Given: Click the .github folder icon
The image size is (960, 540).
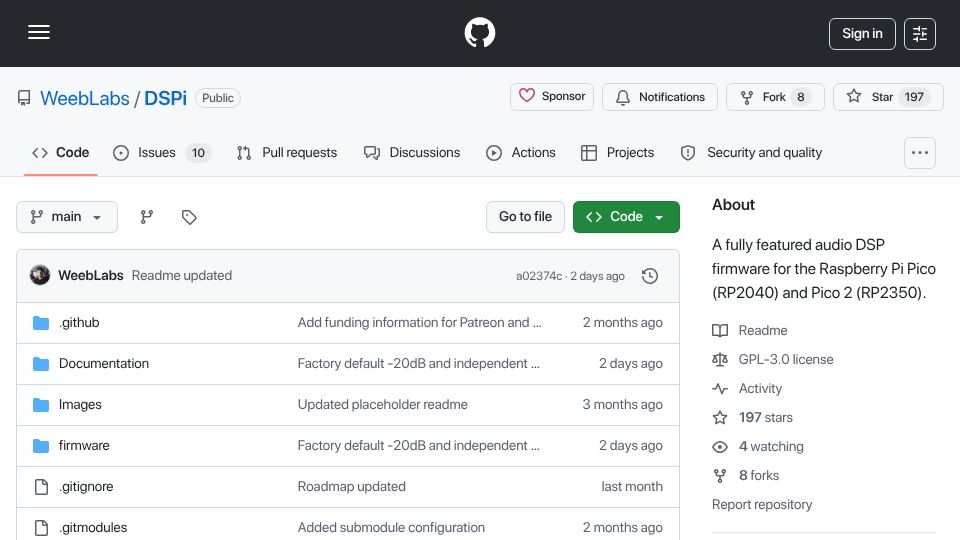Looking at the screenshot, I should tap(41, 323).
